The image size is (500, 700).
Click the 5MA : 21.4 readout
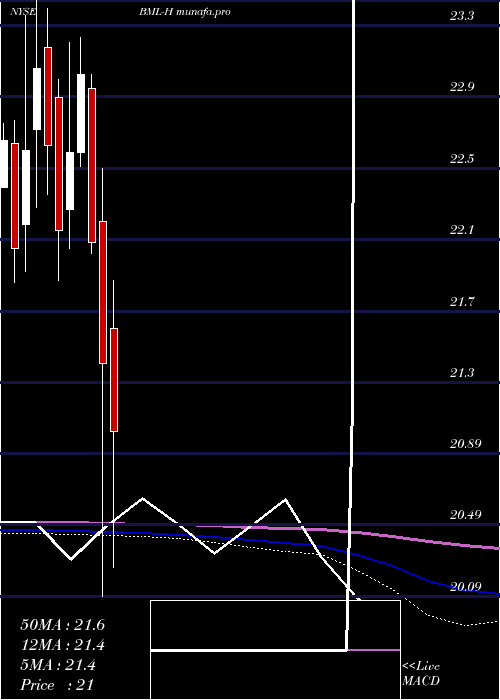[58, 665]
